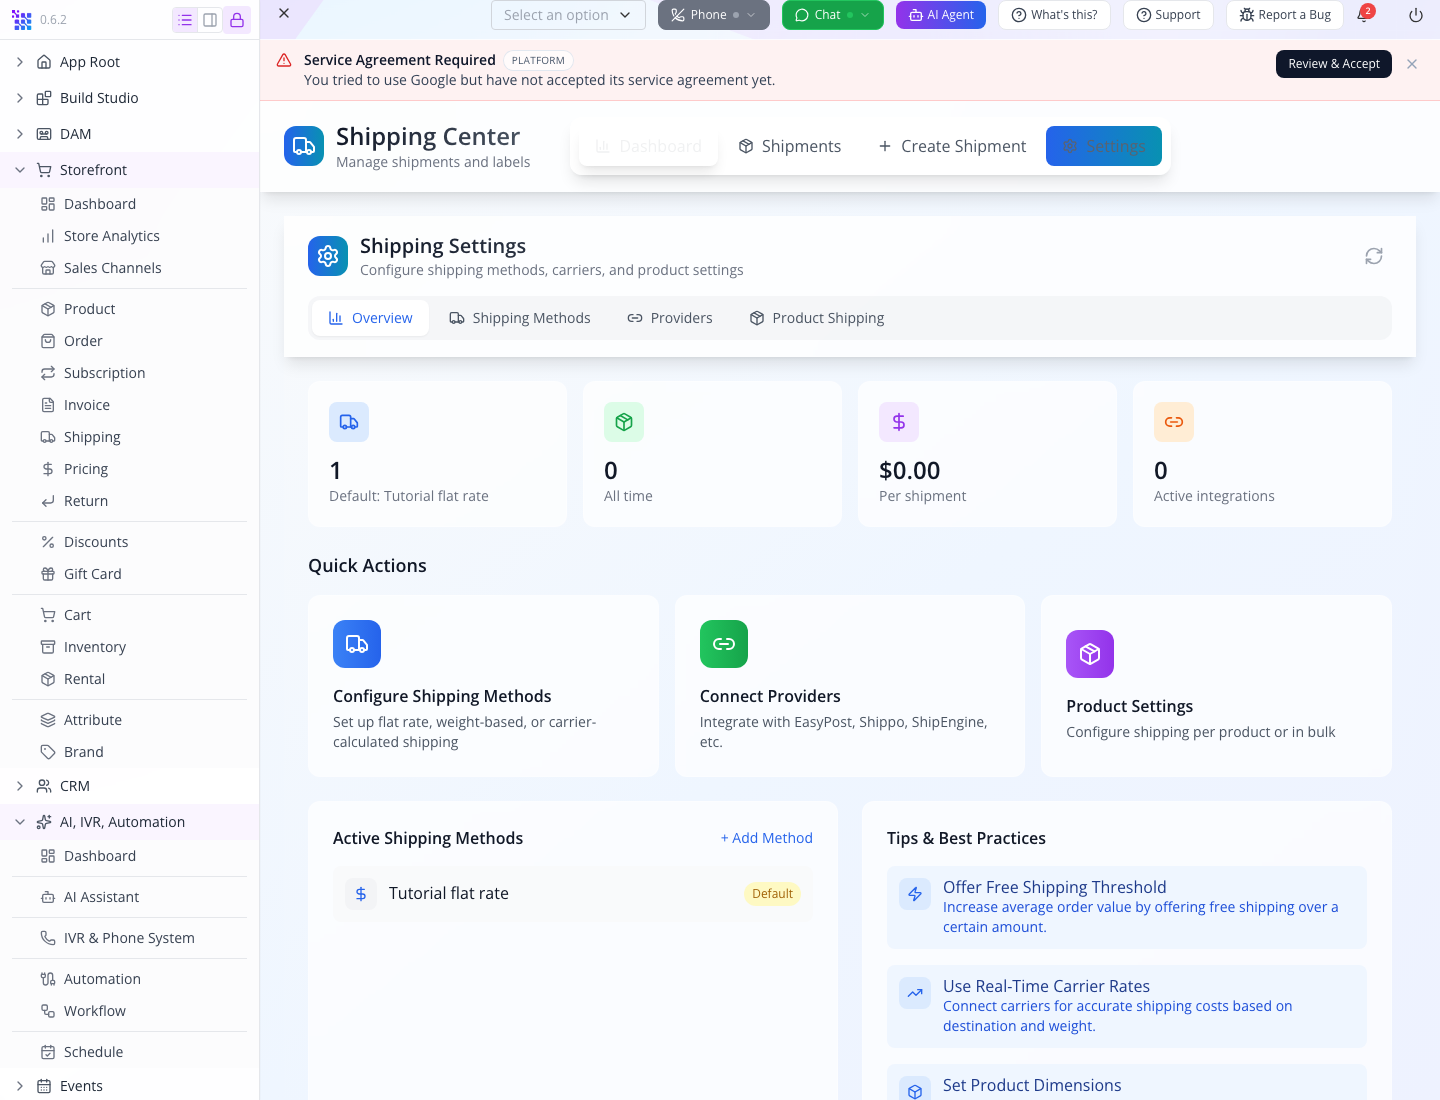This screenshot has height=1100, width=1440.
Task: Click the Shipping Settings gear icon
Action: point(328,256)
